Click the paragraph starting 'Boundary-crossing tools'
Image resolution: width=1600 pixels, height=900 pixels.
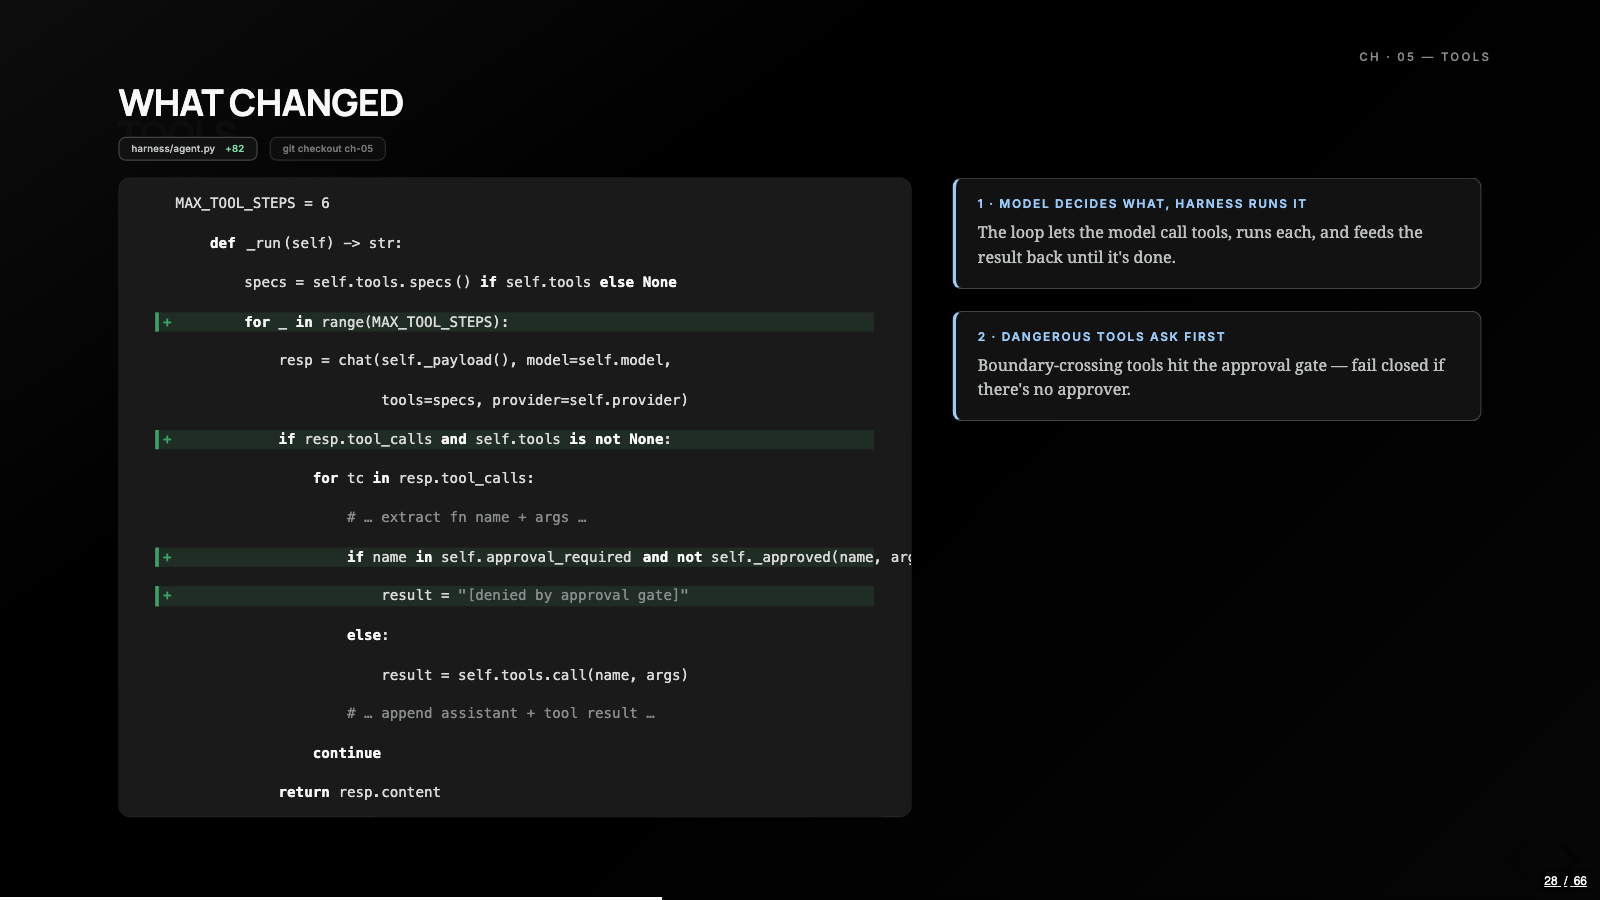(1211, 377)
